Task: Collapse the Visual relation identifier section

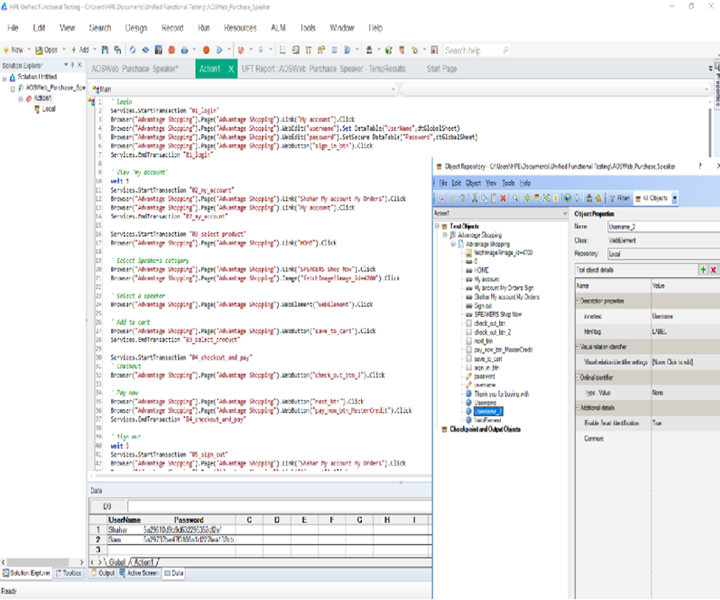Action: pyautogui.click(x=578, y=347)
